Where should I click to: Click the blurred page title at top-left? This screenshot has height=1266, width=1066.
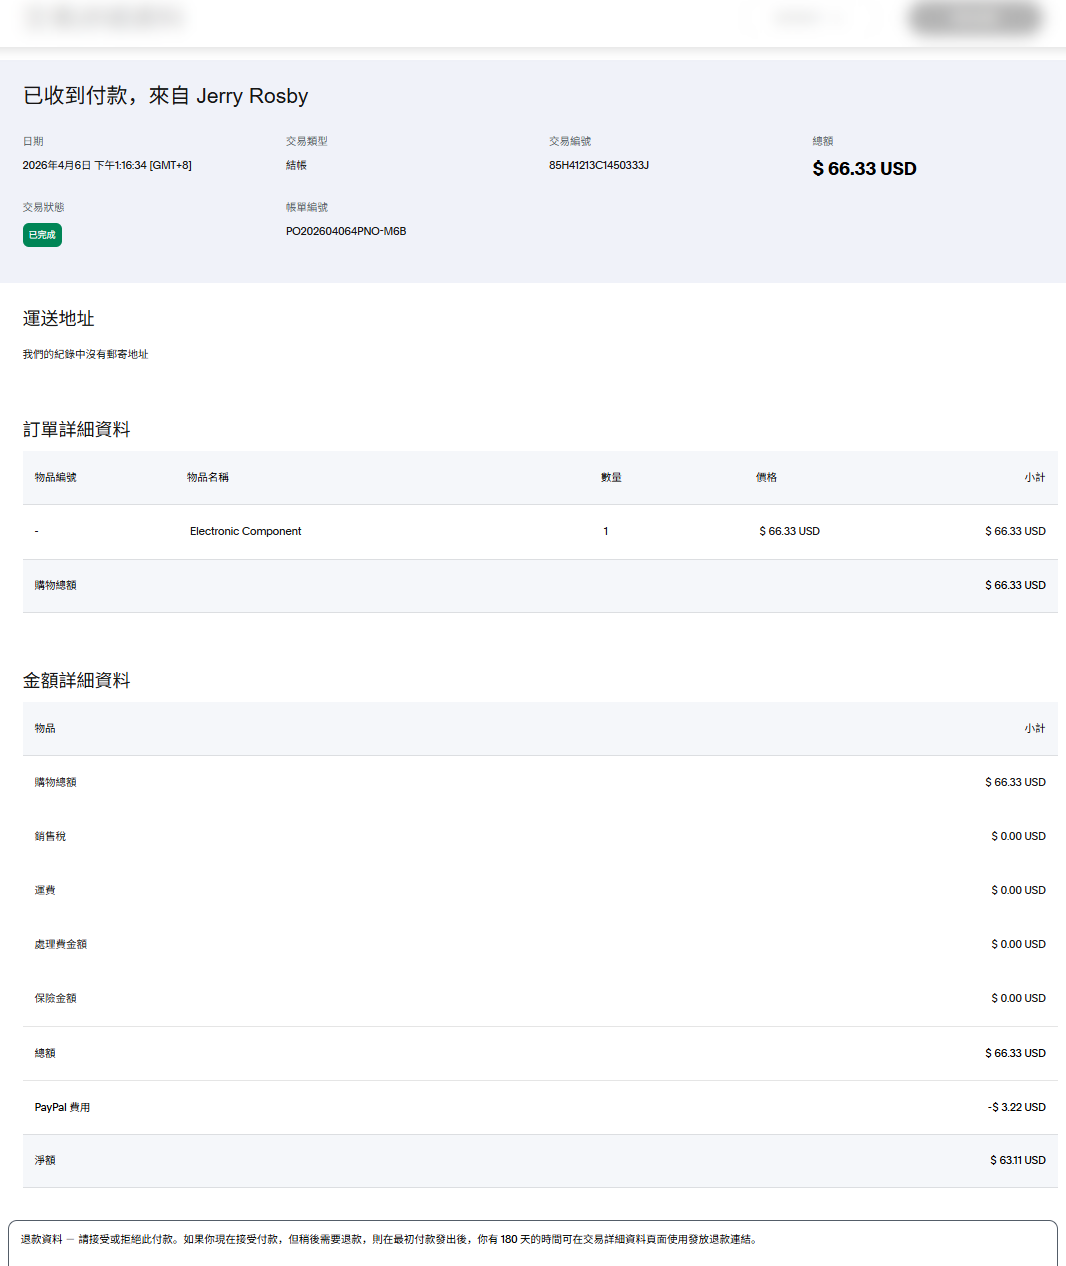[104, 18]
